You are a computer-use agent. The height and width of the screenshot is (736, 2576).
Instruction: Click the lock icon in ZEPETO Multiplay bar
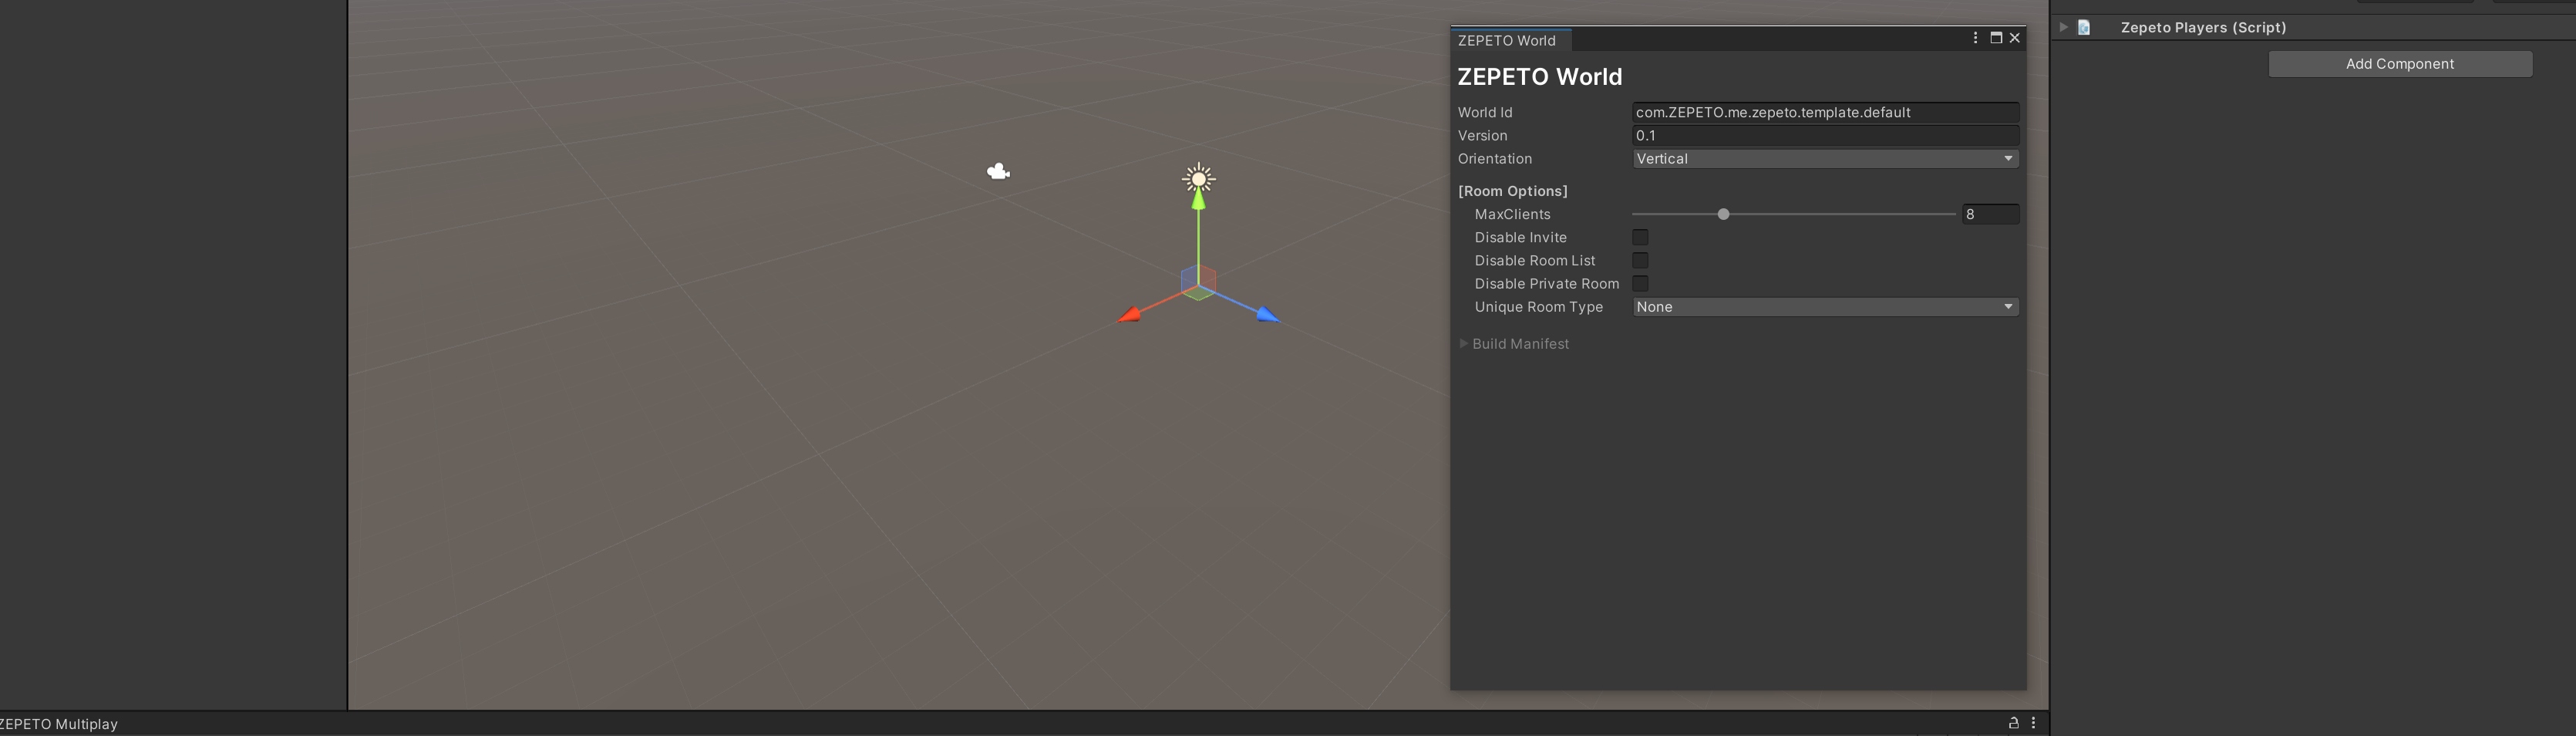pos(2014,723)
